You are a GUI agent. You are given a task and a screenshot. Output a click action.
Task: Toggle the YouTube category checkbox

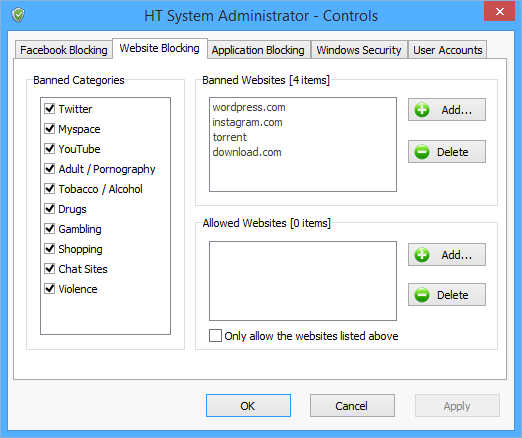tap(50, 148)
